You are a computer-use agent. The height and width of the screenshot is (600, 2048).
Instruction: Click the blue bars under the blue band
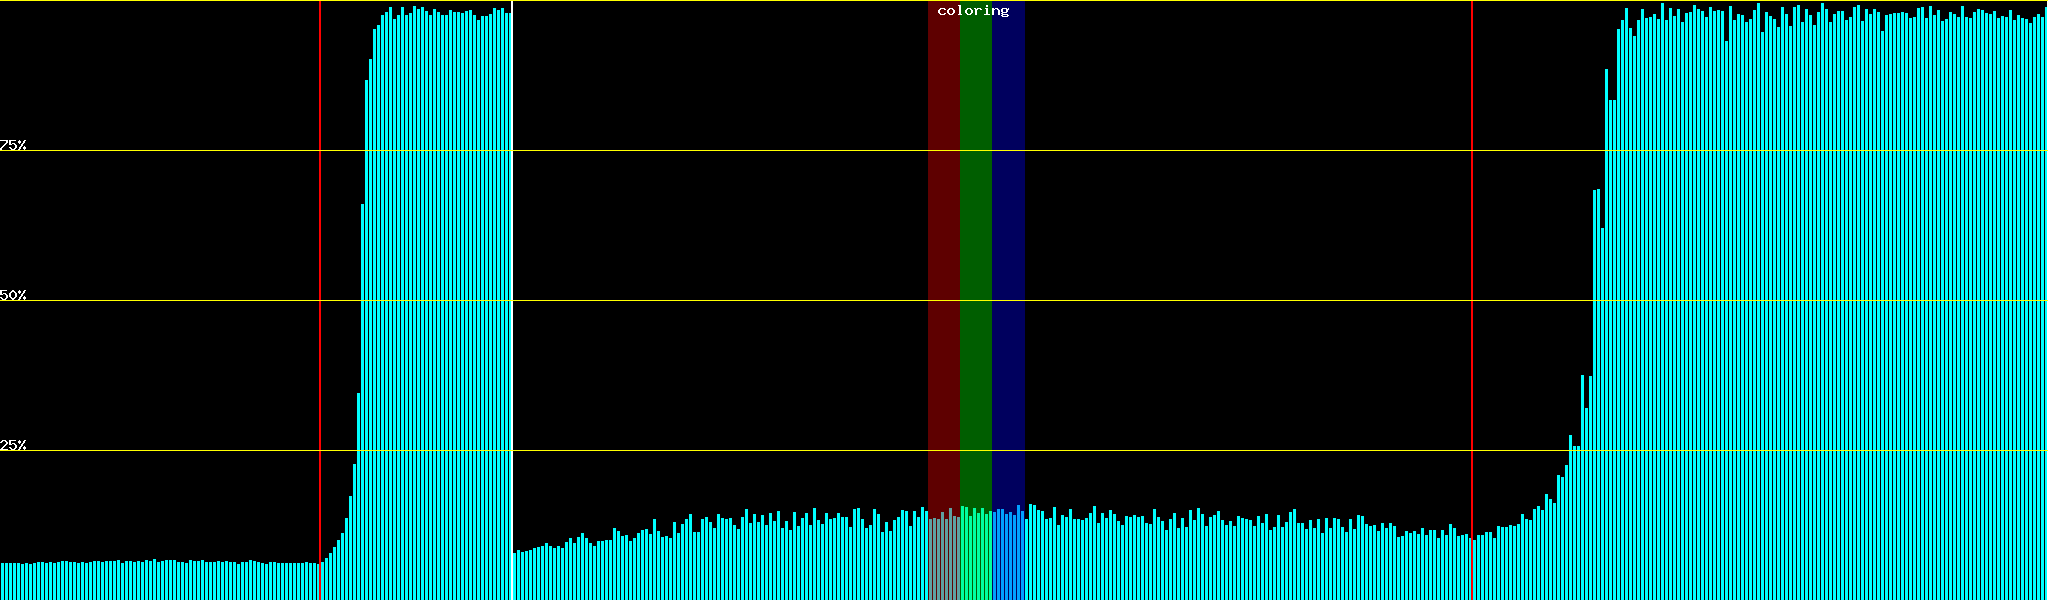[1008, 558]
